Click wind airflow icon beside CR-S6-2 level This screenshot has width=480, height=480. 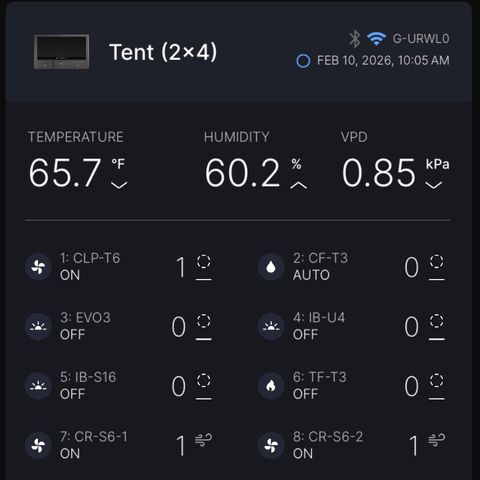437,440
